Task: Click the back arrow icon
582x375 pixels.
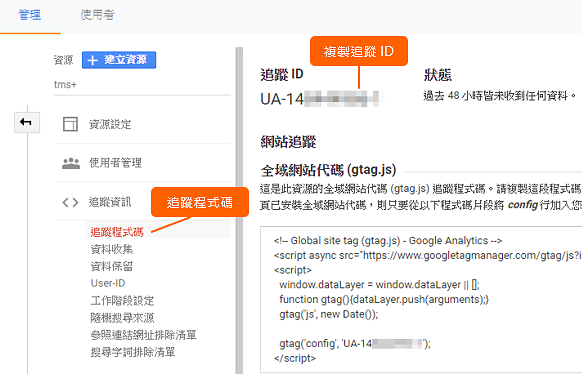Action: click(27, 122)
